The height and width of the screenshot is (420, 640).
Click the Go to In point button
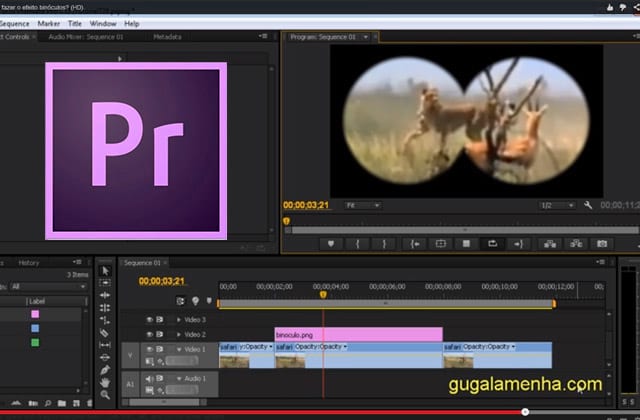415,244
